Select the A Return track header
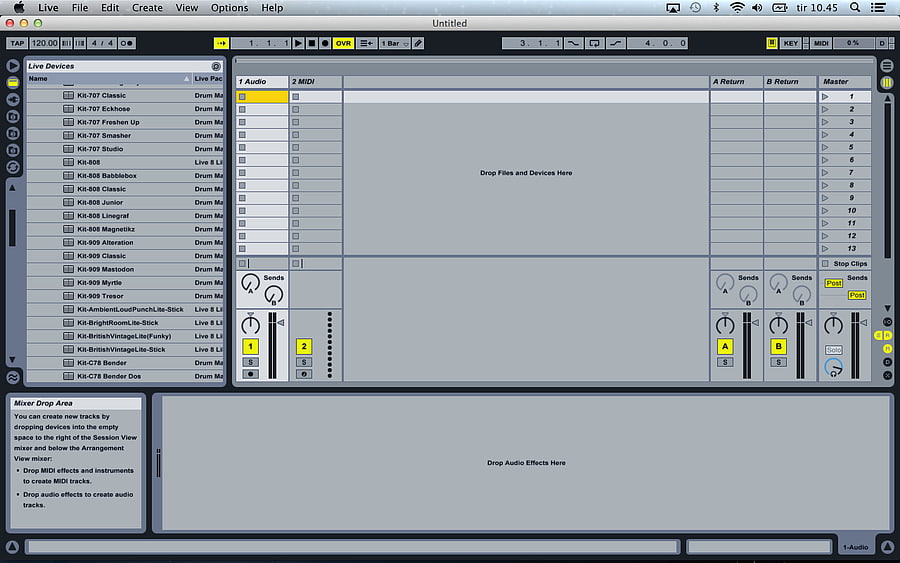Image resolution: width=900 pixels, height=563 pixels. tap(736, 81)
